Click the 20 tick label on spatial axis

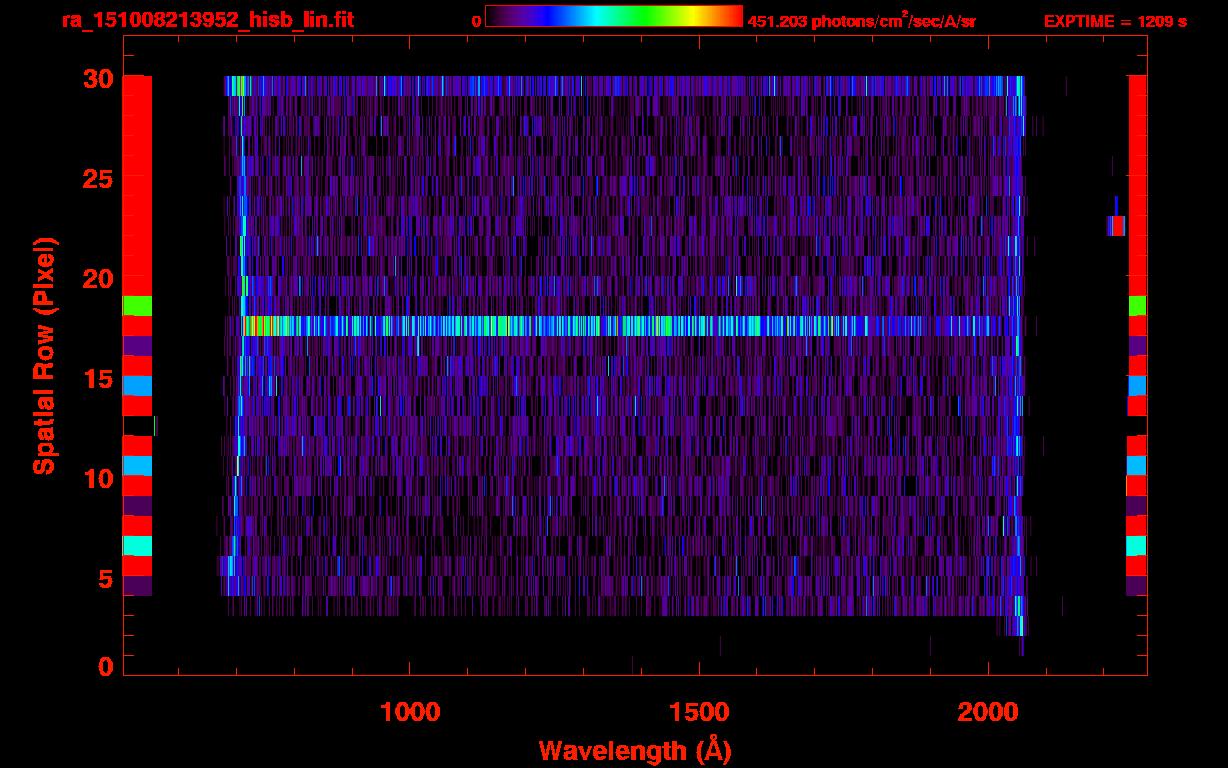[97, 279]
